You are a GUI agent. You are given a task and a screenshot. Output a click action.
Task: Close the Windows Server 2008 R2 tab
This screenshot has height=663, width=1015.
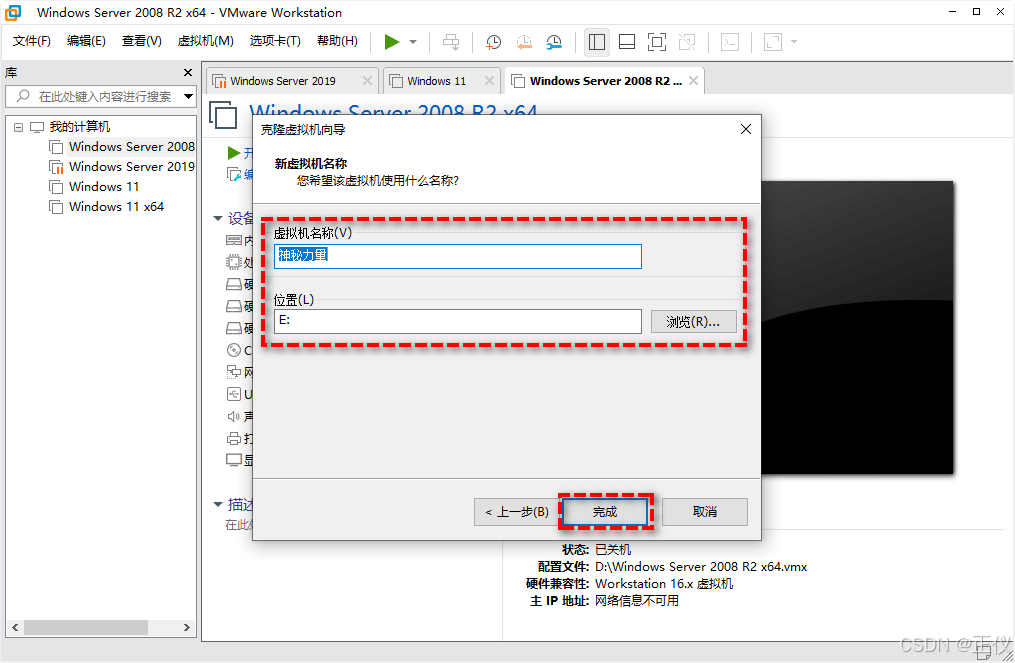point(693,80)
